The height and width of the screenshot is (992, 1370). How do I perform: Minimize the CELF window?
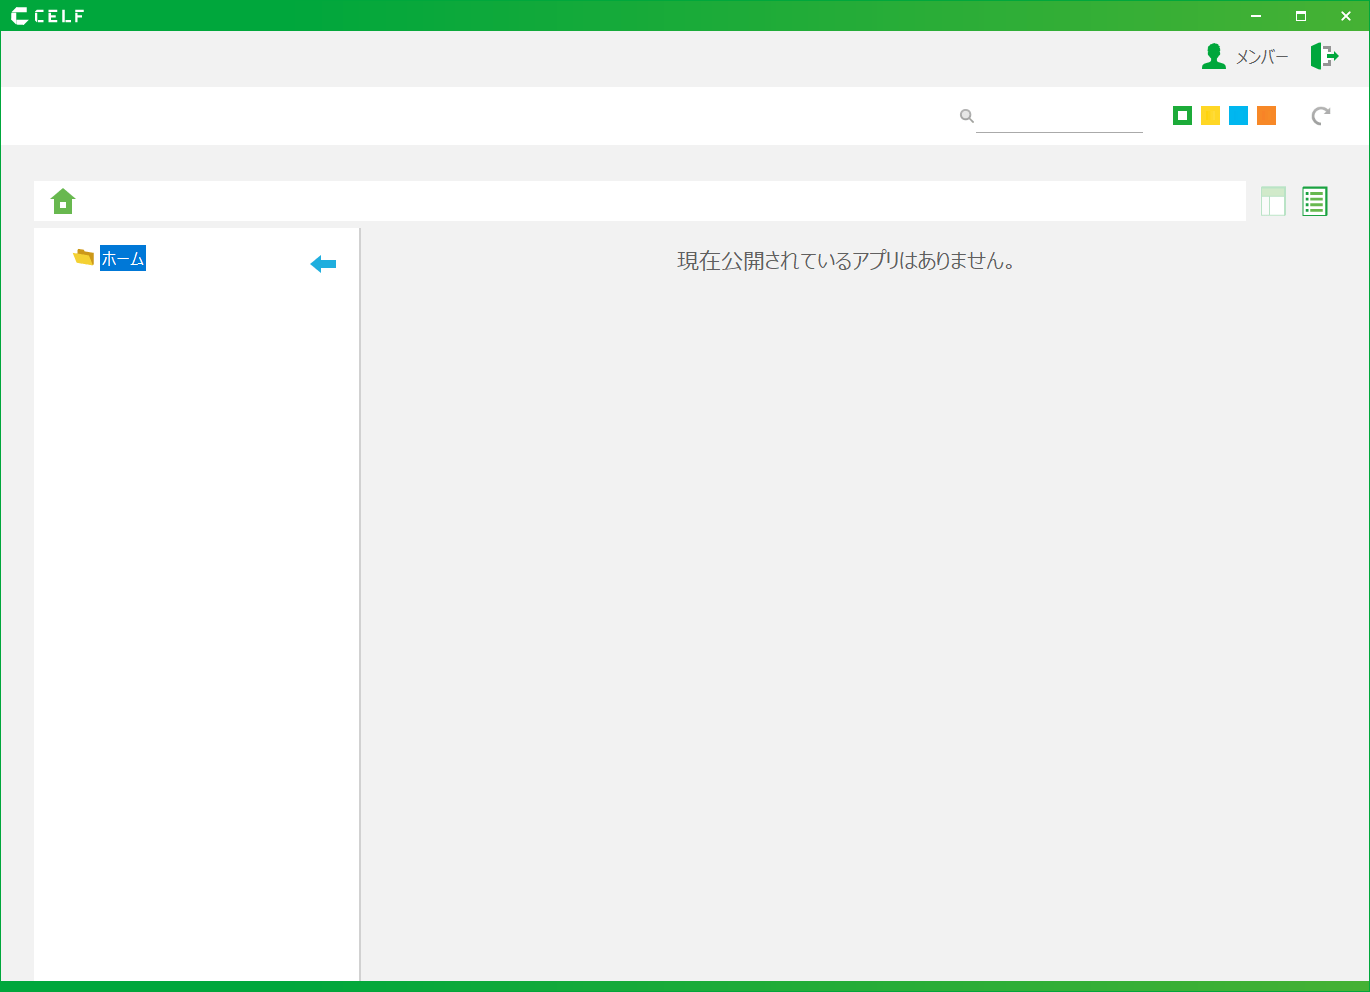click(x=1256, y=16)
